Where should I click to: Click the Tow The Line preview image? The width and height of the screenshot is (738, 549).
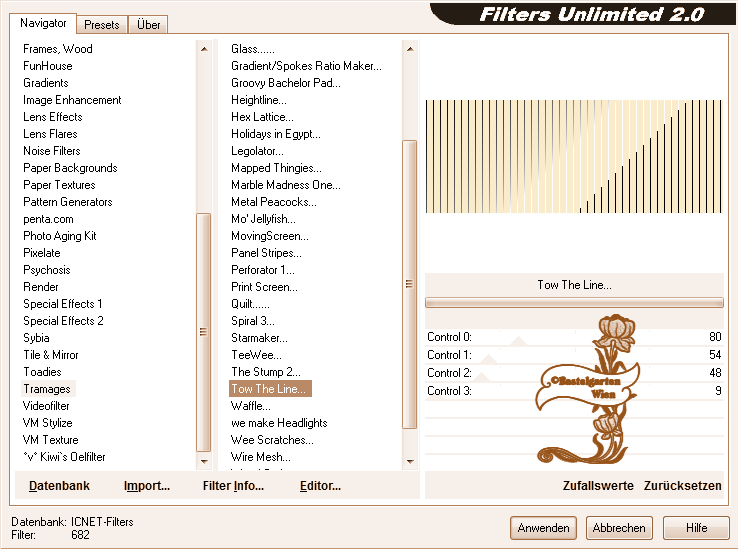click(x=574, y=156)
